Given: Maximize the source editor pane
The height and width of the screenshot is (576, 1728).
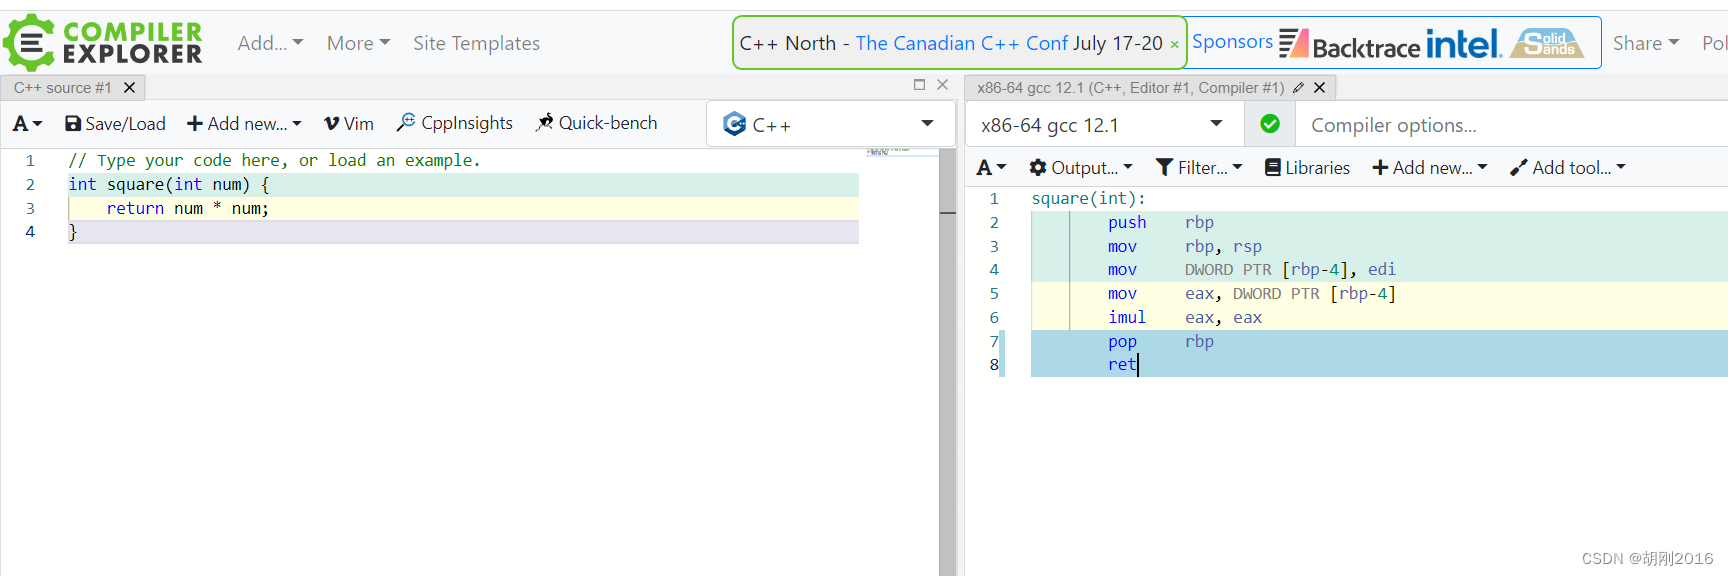Looking at the screenshot, I should [x=919, y=85].
